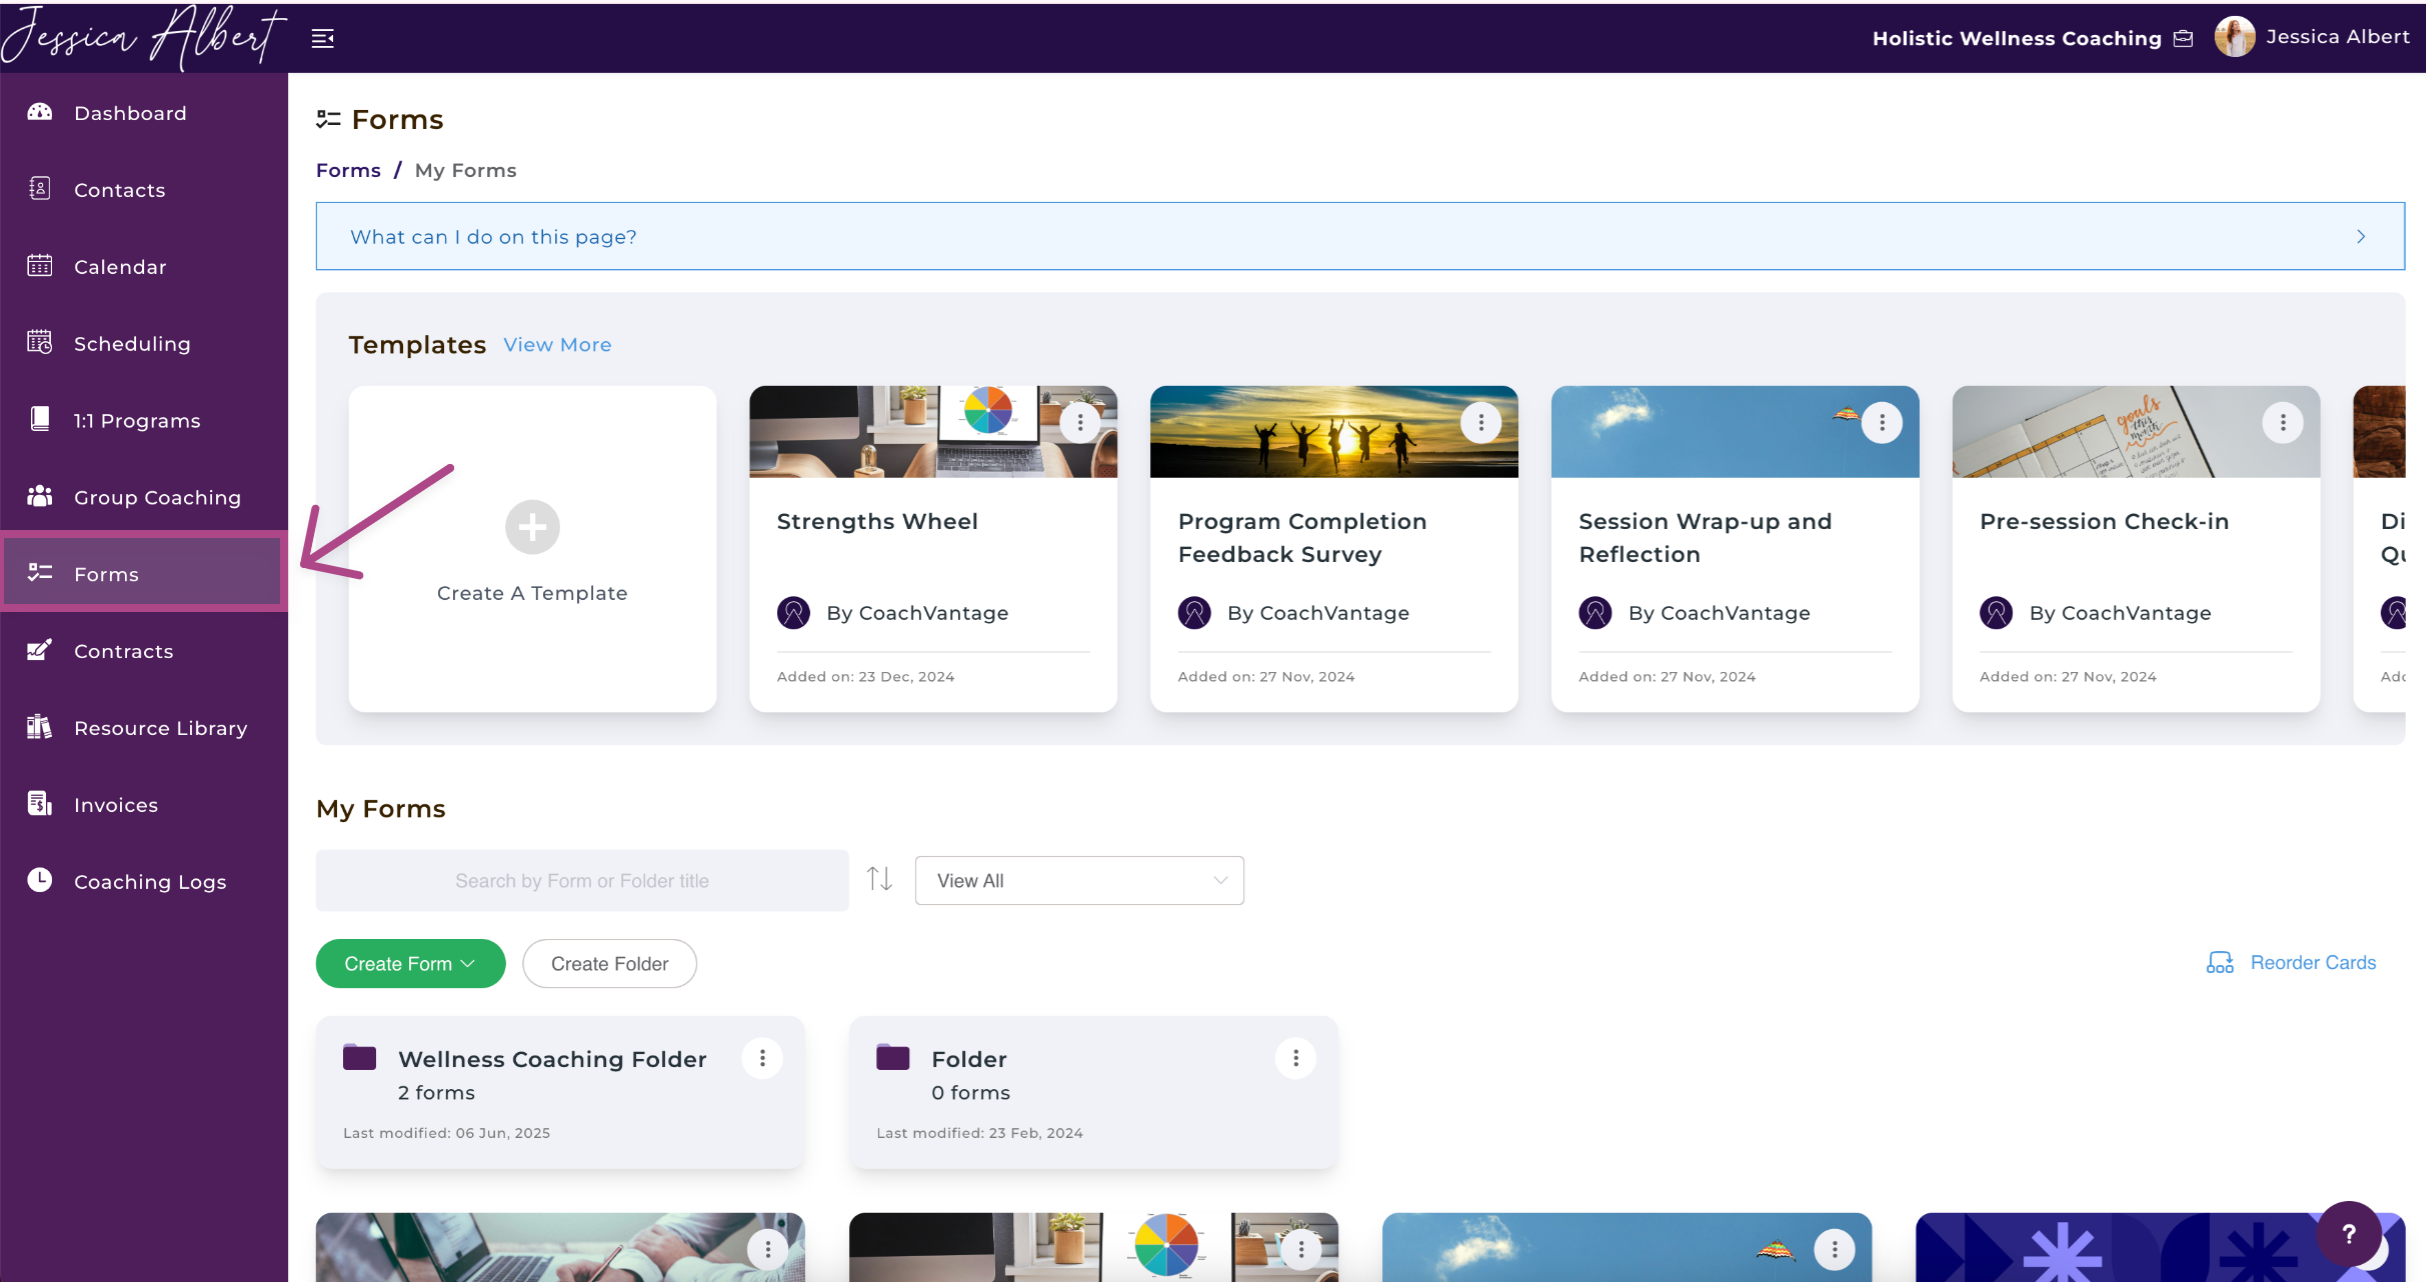
Task: Select Forms in the sidebar
Action: click(144, 574)
